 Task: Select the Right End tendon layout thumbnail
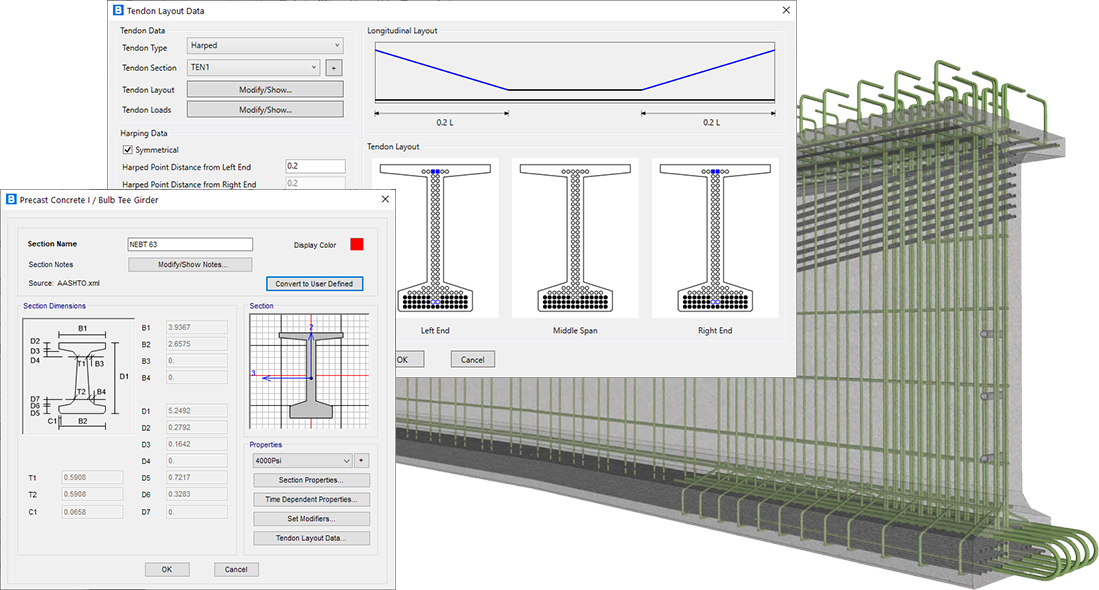[715, 237]
